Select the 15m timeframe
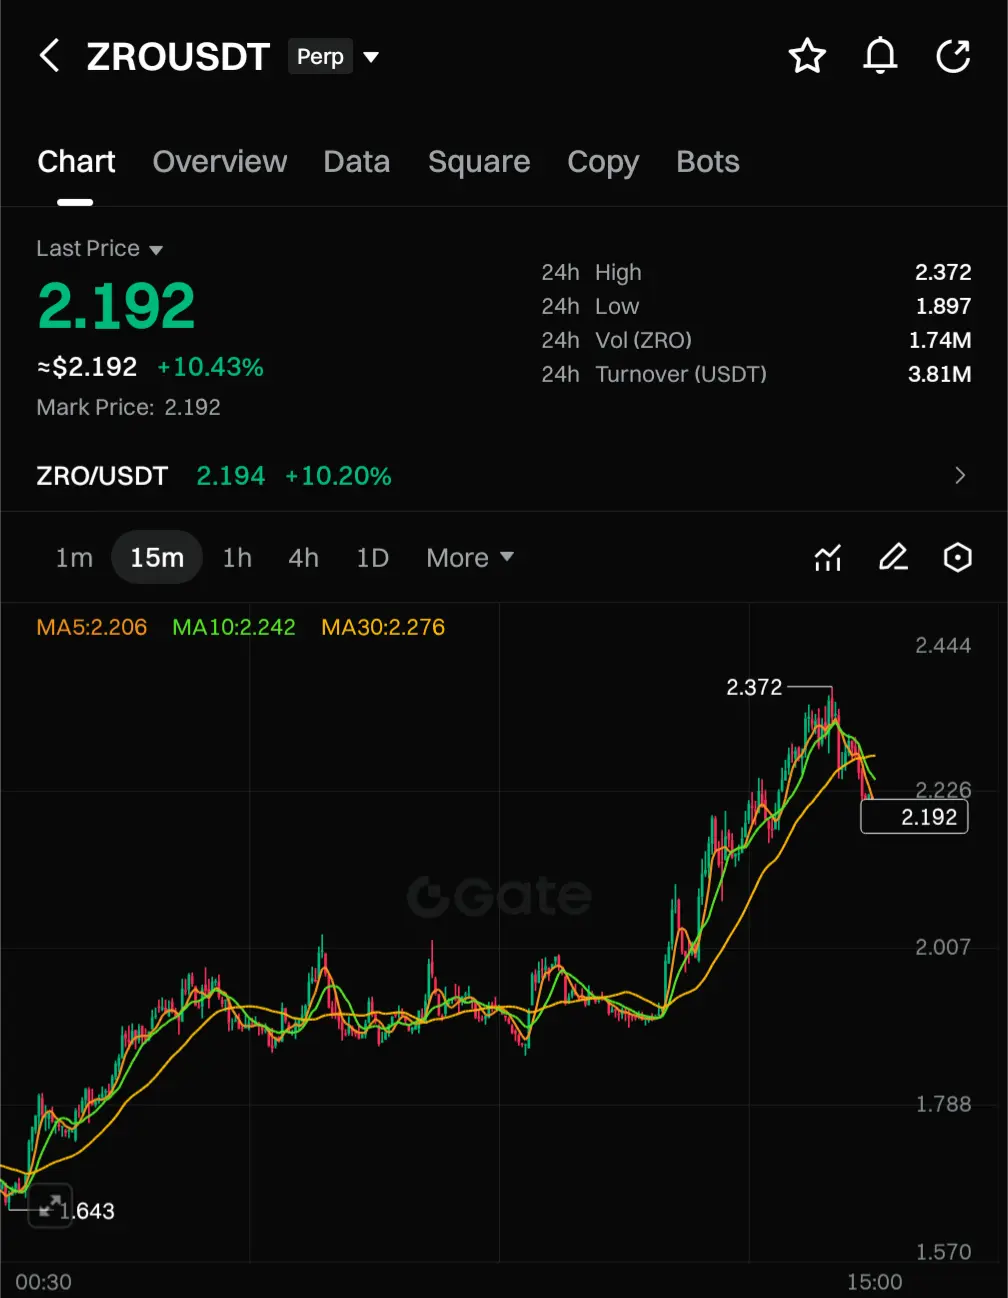The height and width of the screenshot is (1298, 1008). (x=157, y=557)
